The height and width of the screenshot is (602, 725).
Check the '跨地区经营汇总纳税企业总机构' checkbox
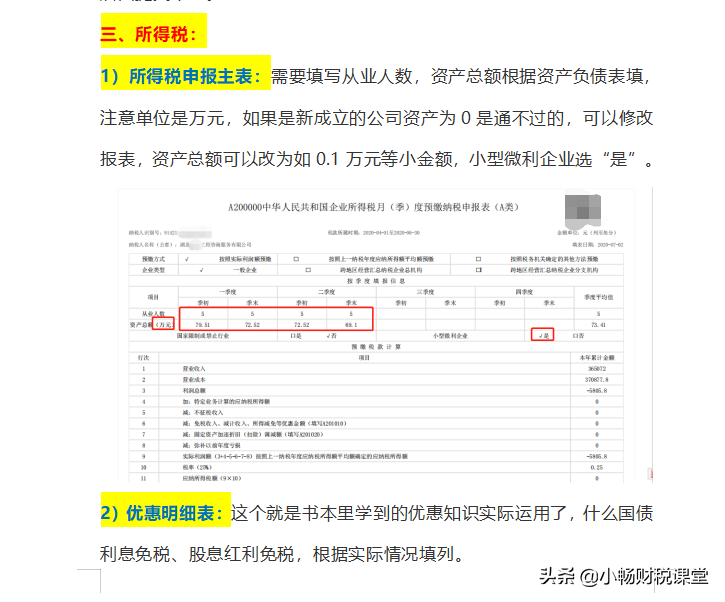(308, 270)
